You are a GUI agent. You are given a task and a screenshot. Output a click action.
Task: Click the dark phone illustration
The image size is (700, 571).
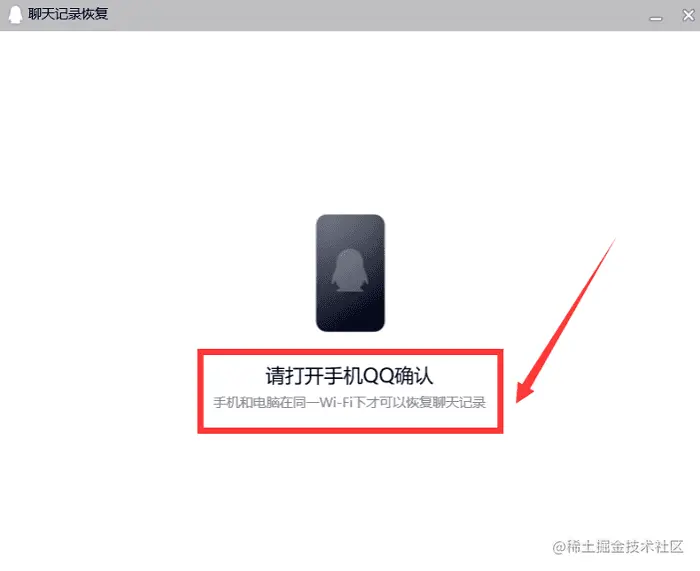click(350, 273)
